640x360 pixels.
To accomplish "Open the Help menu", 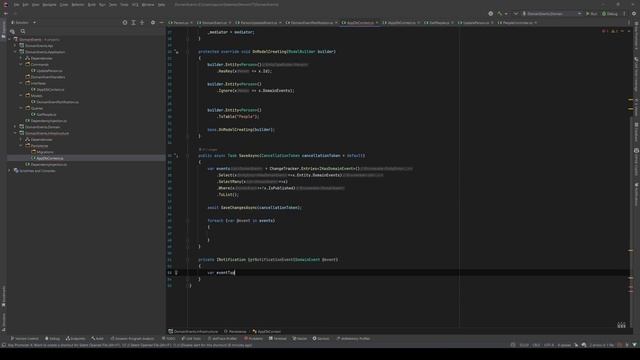I will pyautogui.click(x=162, y=4).
